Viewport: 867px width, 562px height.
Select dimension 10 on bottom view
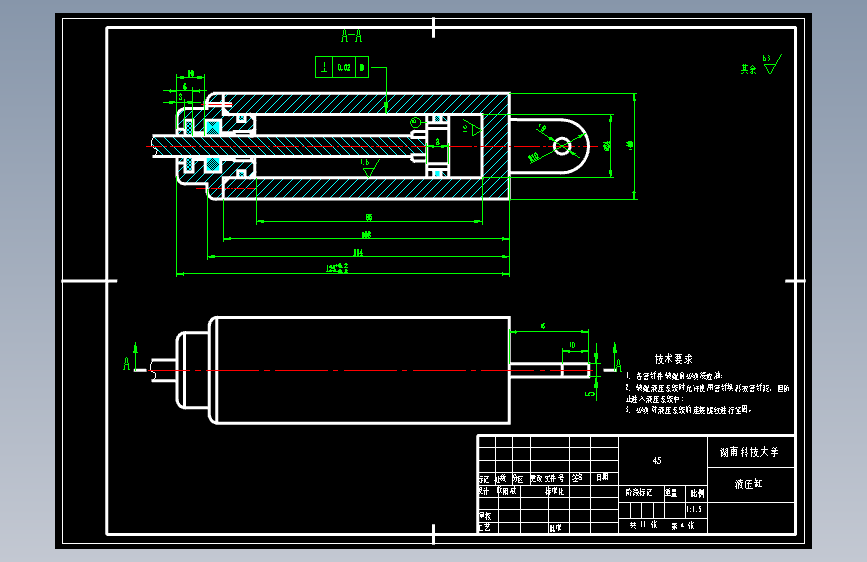pyautogui.click(x=572, y=345)
